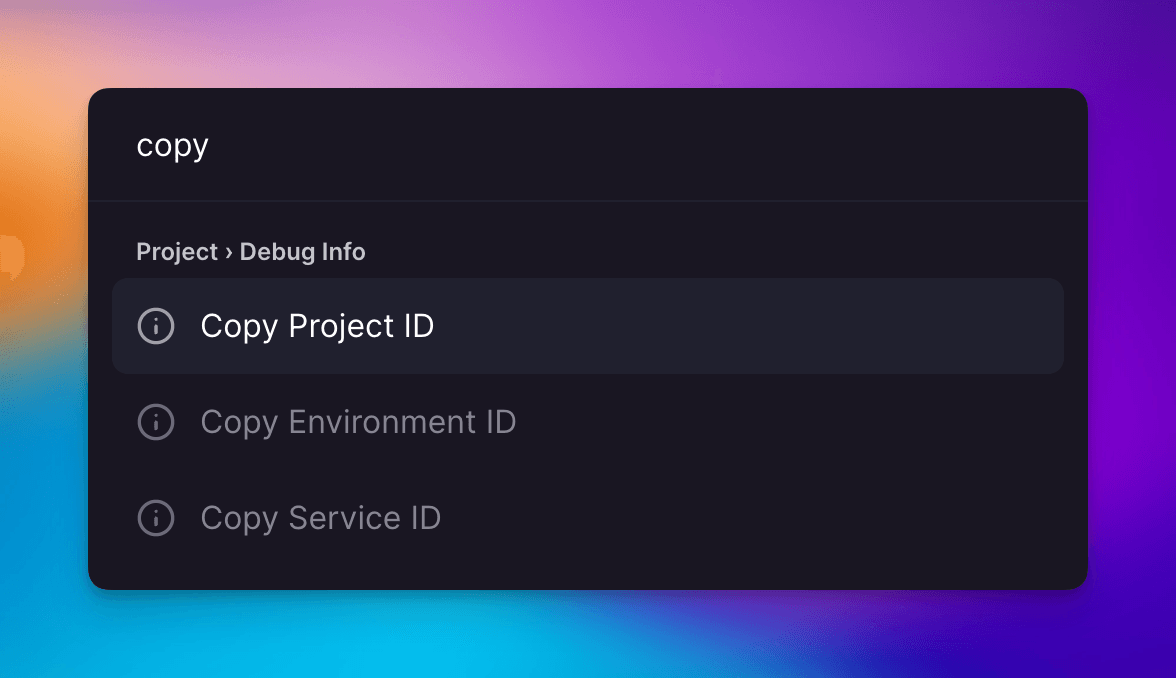Image resolution: width=1176 pixels, height=678 pixels.
Task: Open the Project › Debug Info section header
Action: (250, 252)
